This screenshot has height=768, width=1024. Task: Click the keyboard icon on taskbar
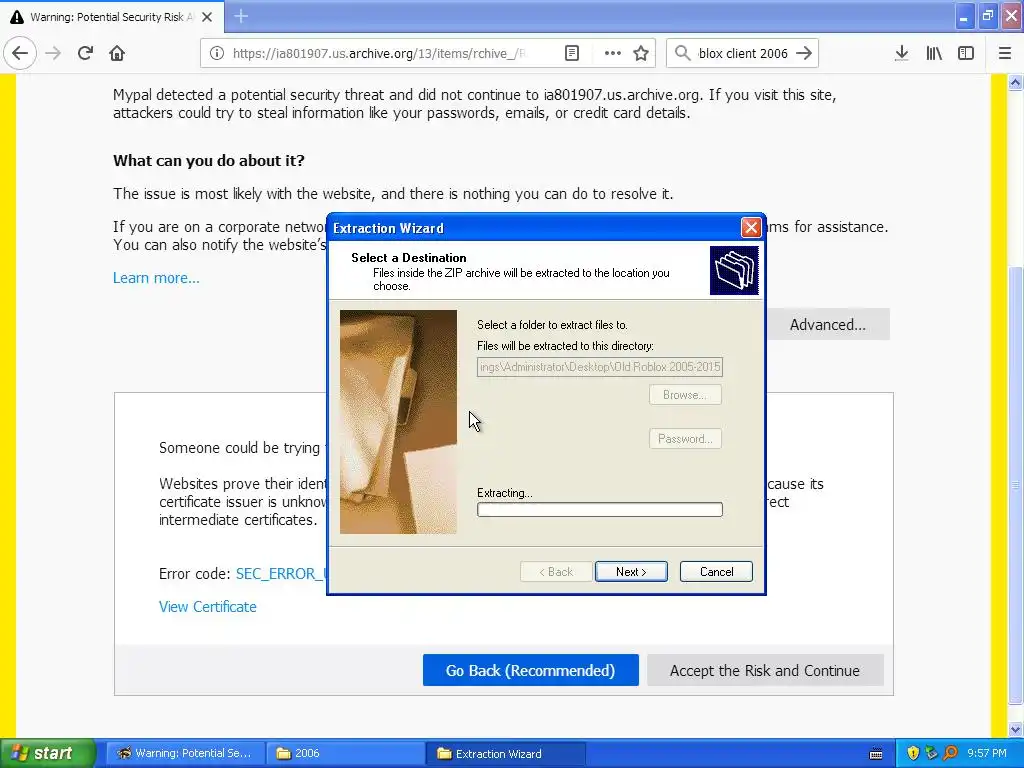point(876,754)
